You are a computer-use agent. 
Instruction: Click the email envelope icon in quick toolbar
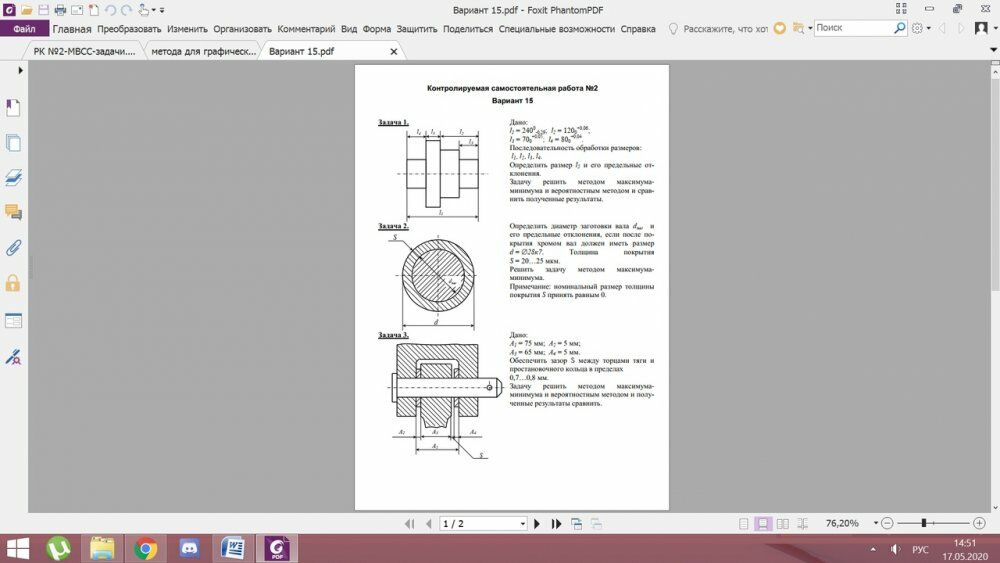[77, 10]
